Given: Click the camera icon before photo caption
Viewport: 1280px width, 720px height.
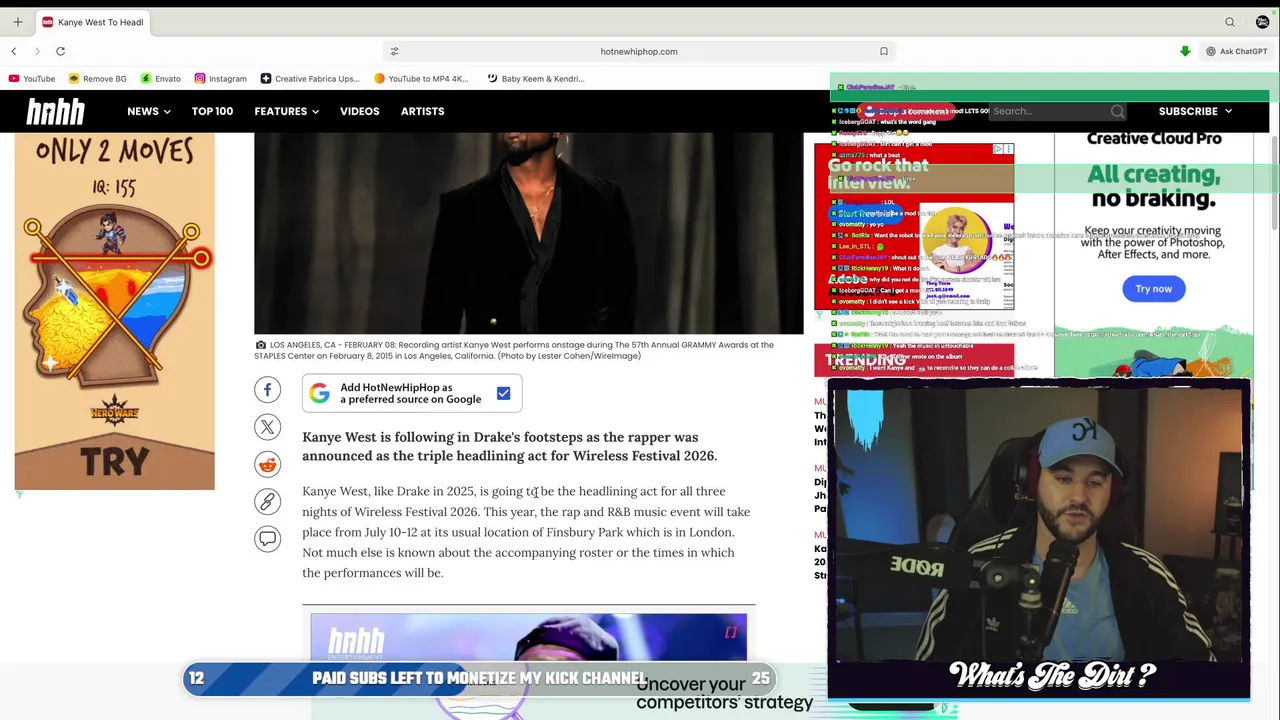Looking at the screenshot, I should pos(260,345).
